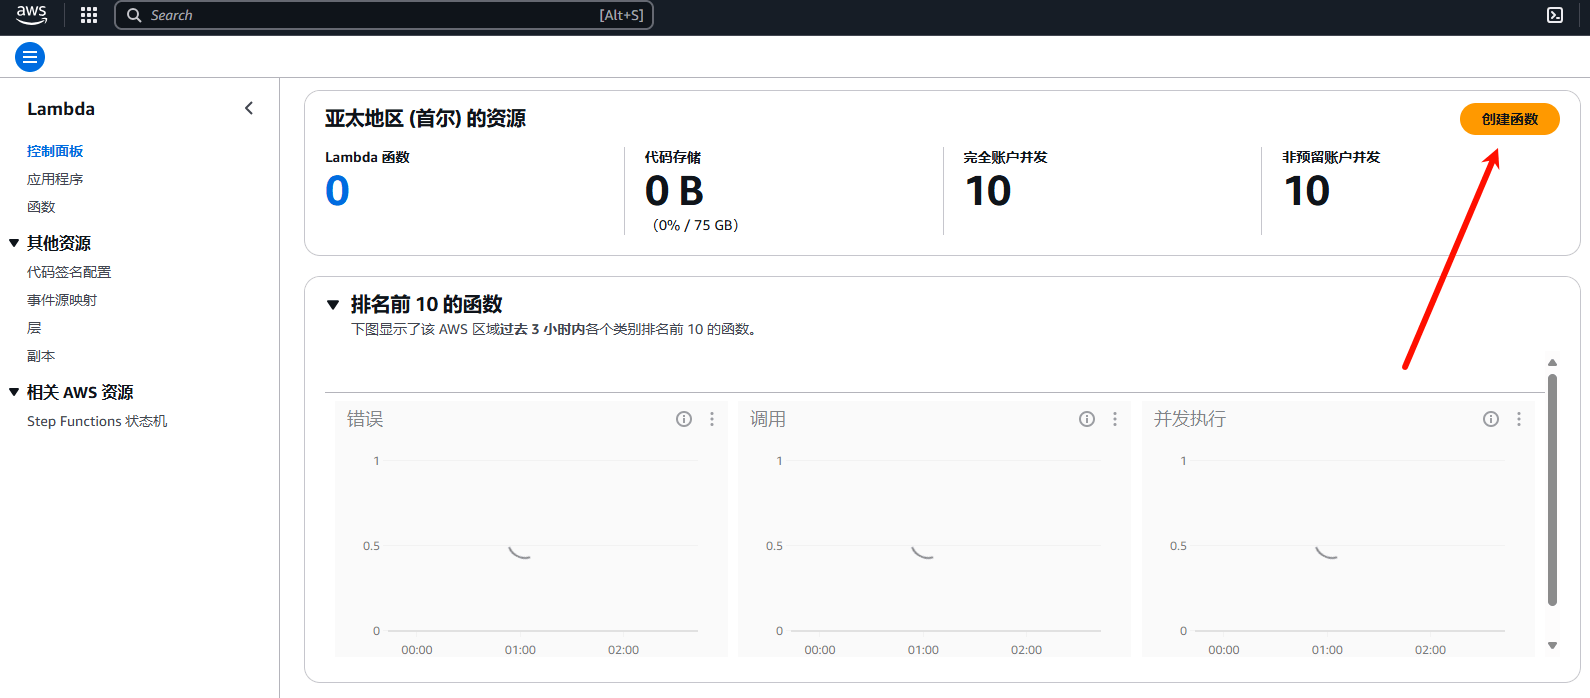Open the three-dot menu on 并发执行 chart
This screenshot has height=698, width=1590.
click(1519, 419)
